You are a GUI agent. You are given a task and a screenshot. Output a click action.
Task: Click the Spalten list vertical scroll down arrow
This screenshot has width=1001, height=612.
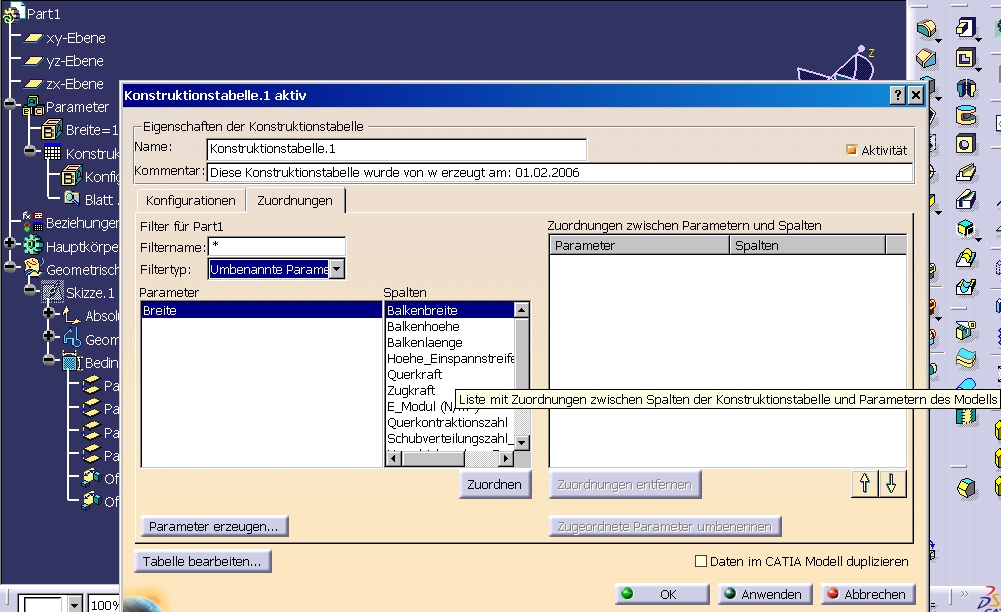point(522,442)
